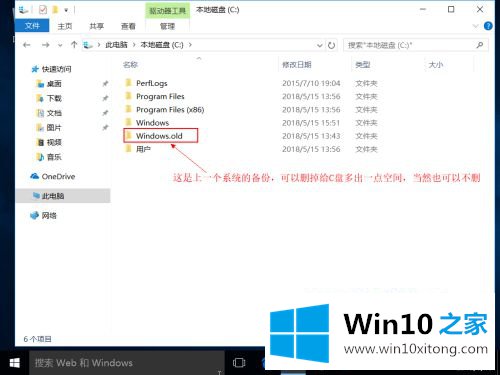Go up one folder level arrow
500x375 pixels.
pos(74,45)
